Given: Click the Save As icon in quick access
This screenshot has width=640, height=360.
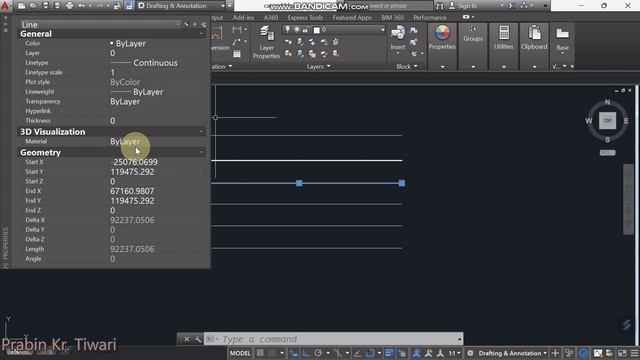Looking at the screenshot, I should point(57,6).
